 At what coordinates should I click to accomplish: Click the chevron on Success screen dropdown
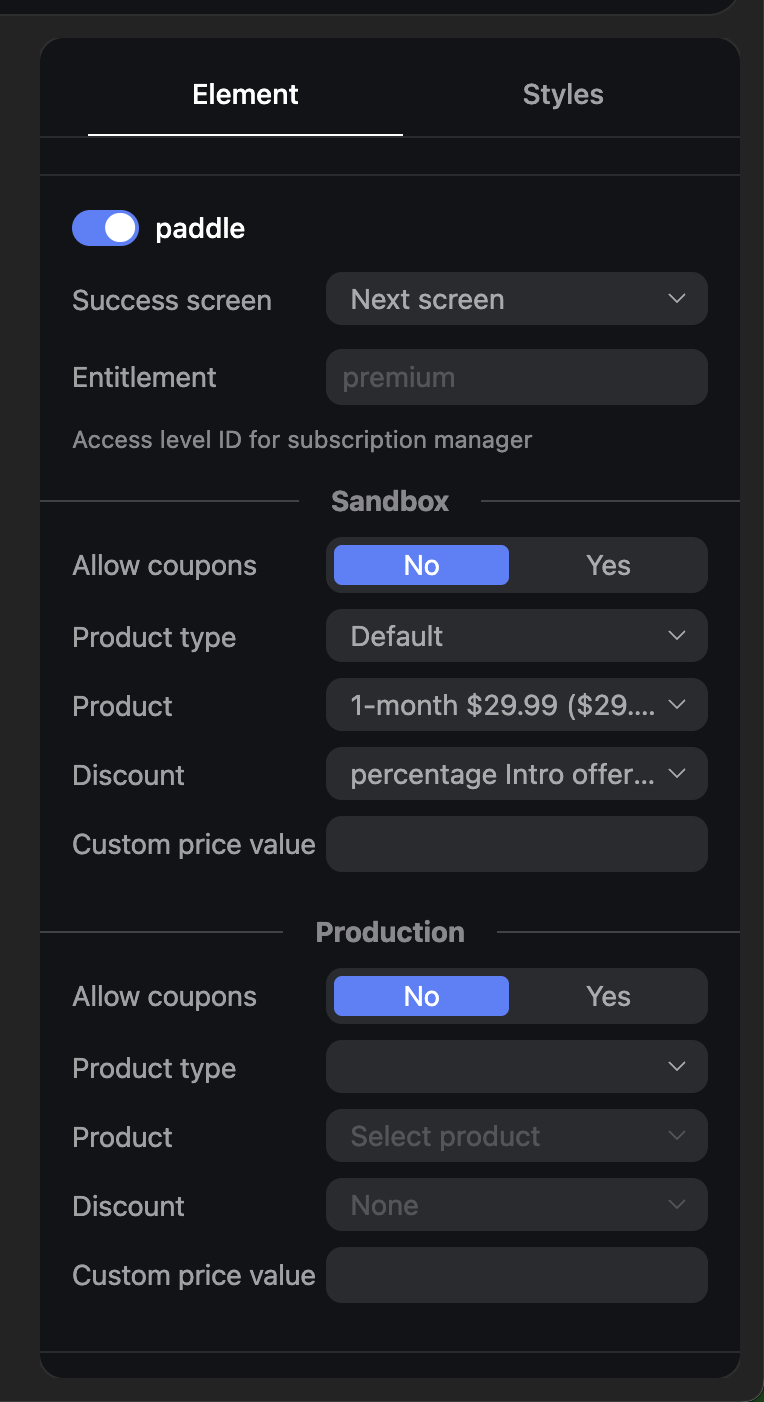(x=677, y=299)
